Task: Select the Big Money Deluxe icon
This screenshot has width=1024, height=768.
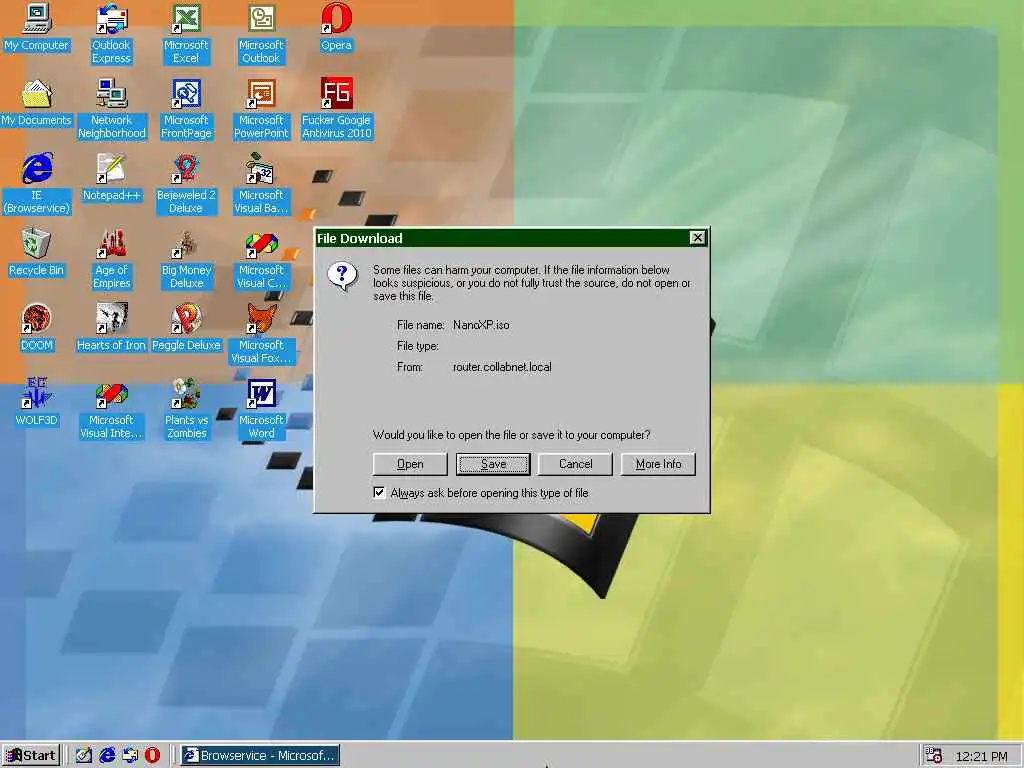Action: tap(186, 259)
